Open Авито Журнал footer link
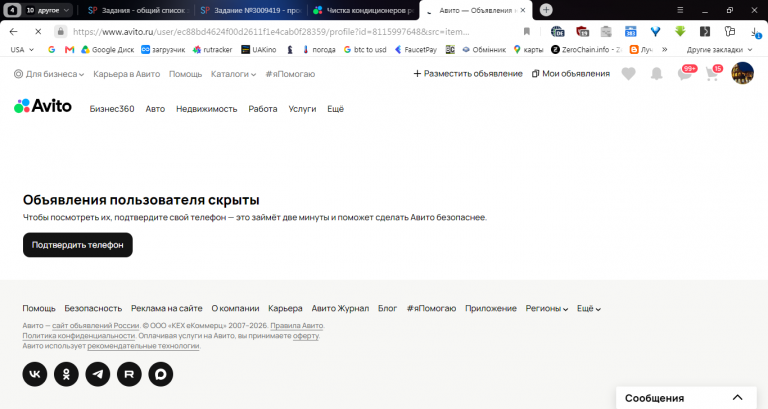 coord(340,308)
